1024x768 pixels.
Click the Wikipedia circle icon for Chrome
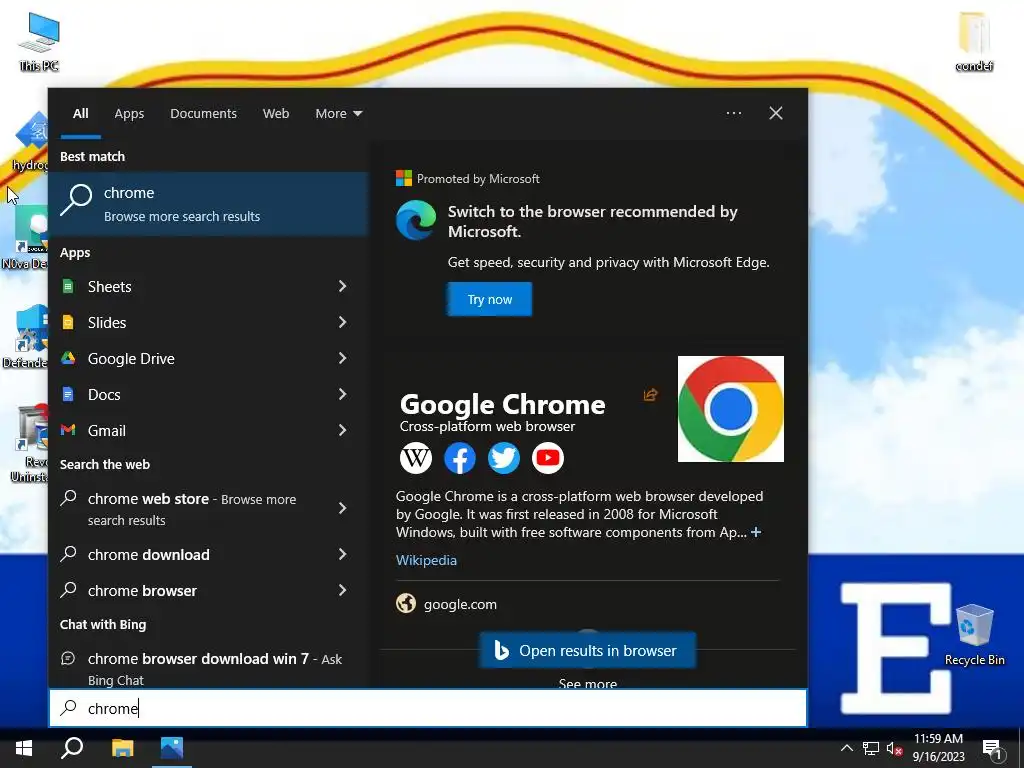416,458
